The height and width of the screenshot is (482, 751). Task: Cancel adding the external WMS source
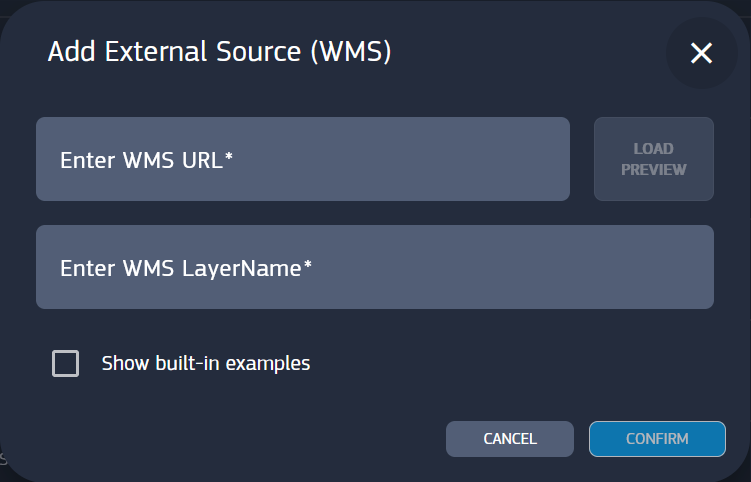coord(510,439)
